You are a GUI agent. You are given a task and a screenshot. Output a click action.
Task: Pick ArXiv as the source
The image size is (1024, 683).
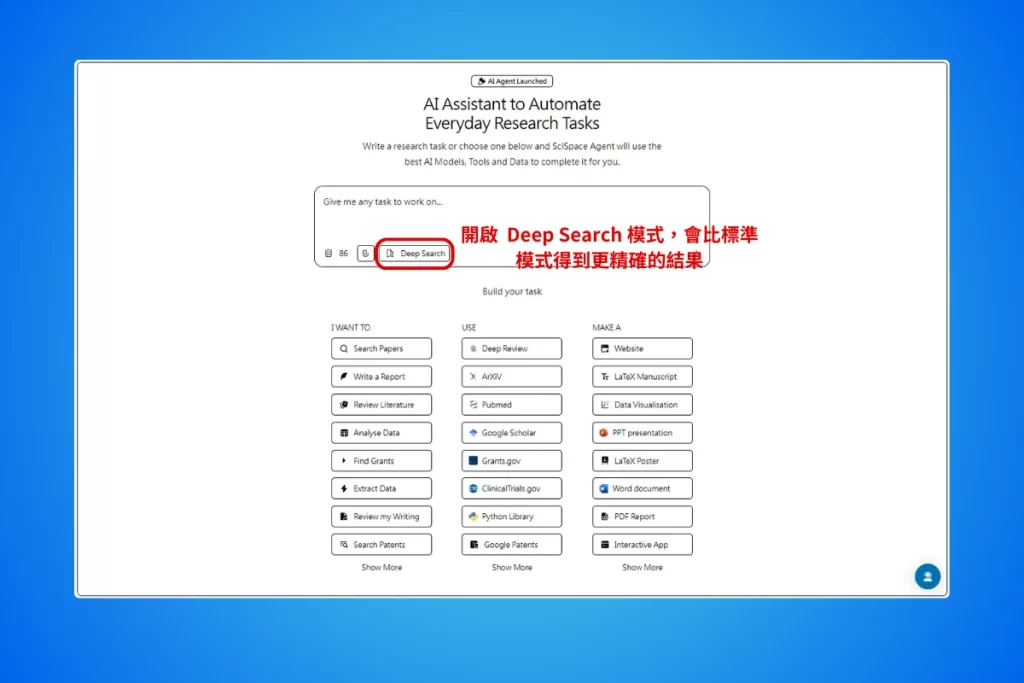coord(511,377)
